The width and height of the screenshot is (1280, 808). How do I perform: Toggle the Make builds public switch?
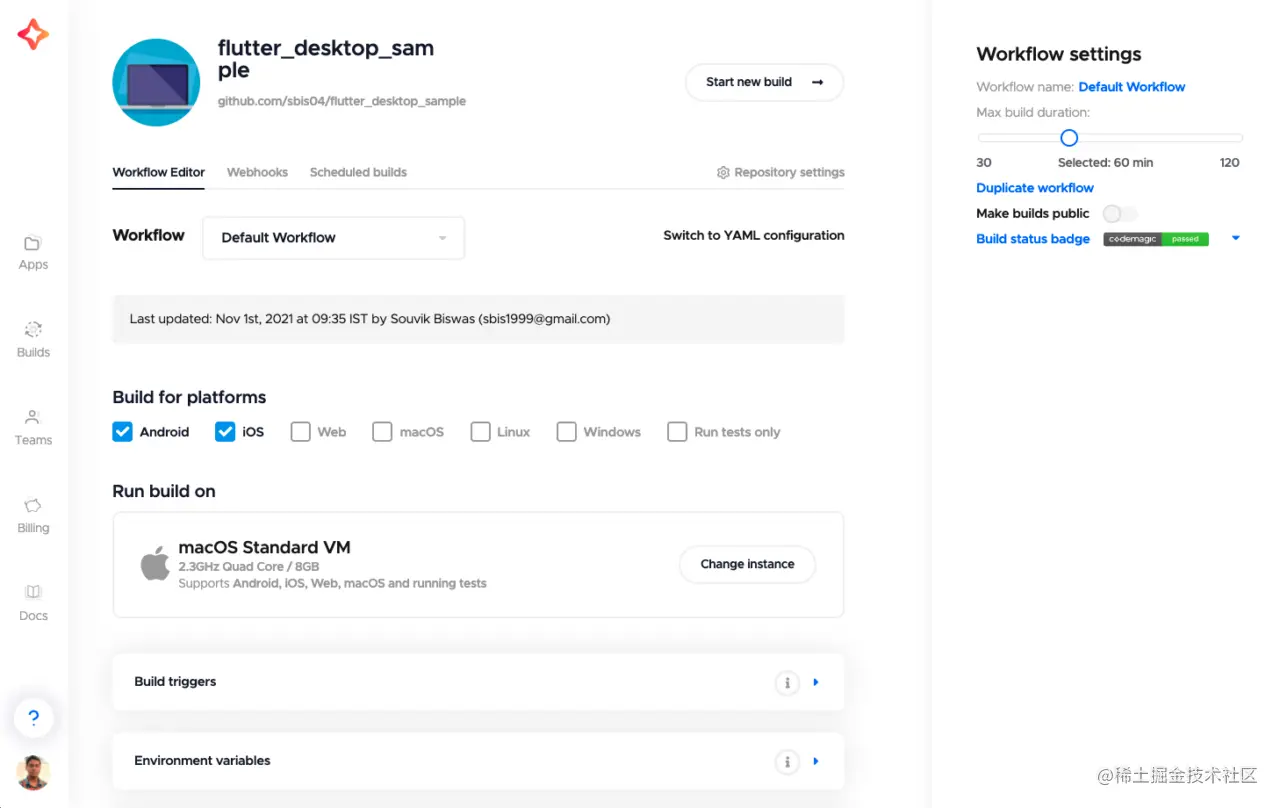1120,213
